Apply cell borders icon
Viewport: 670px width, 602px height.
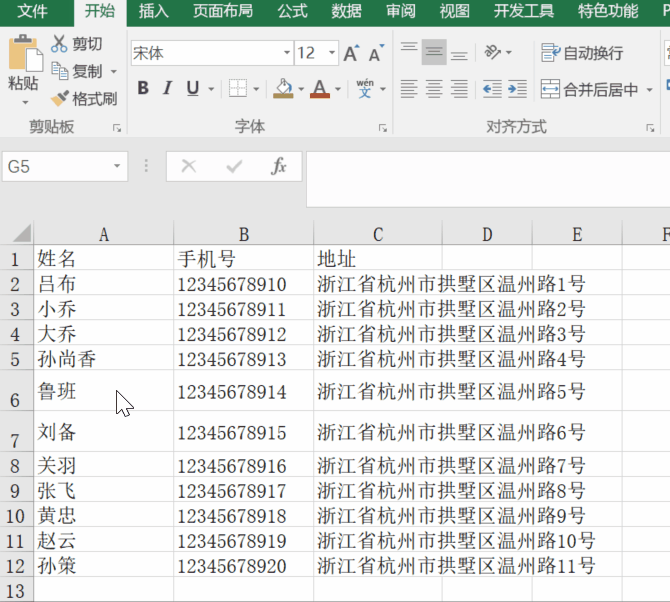coord(238,88)
